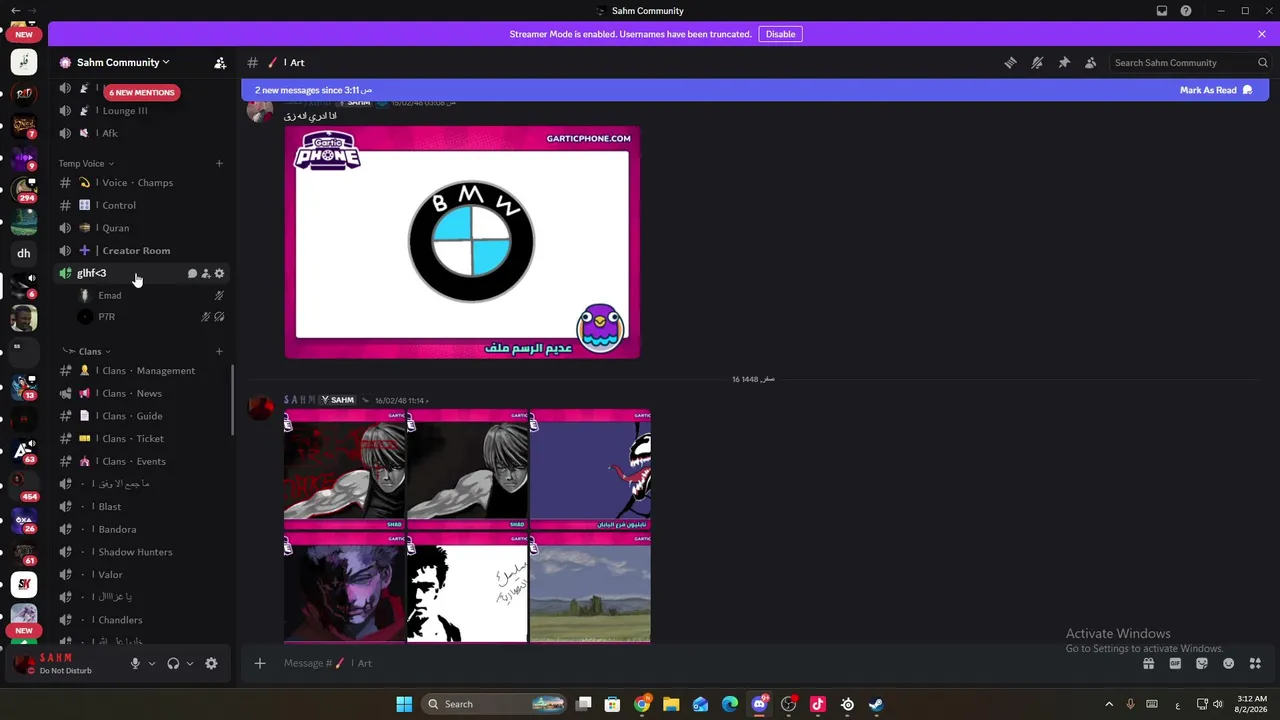Toggle the channel notification bell mute

pos(1037,62)
